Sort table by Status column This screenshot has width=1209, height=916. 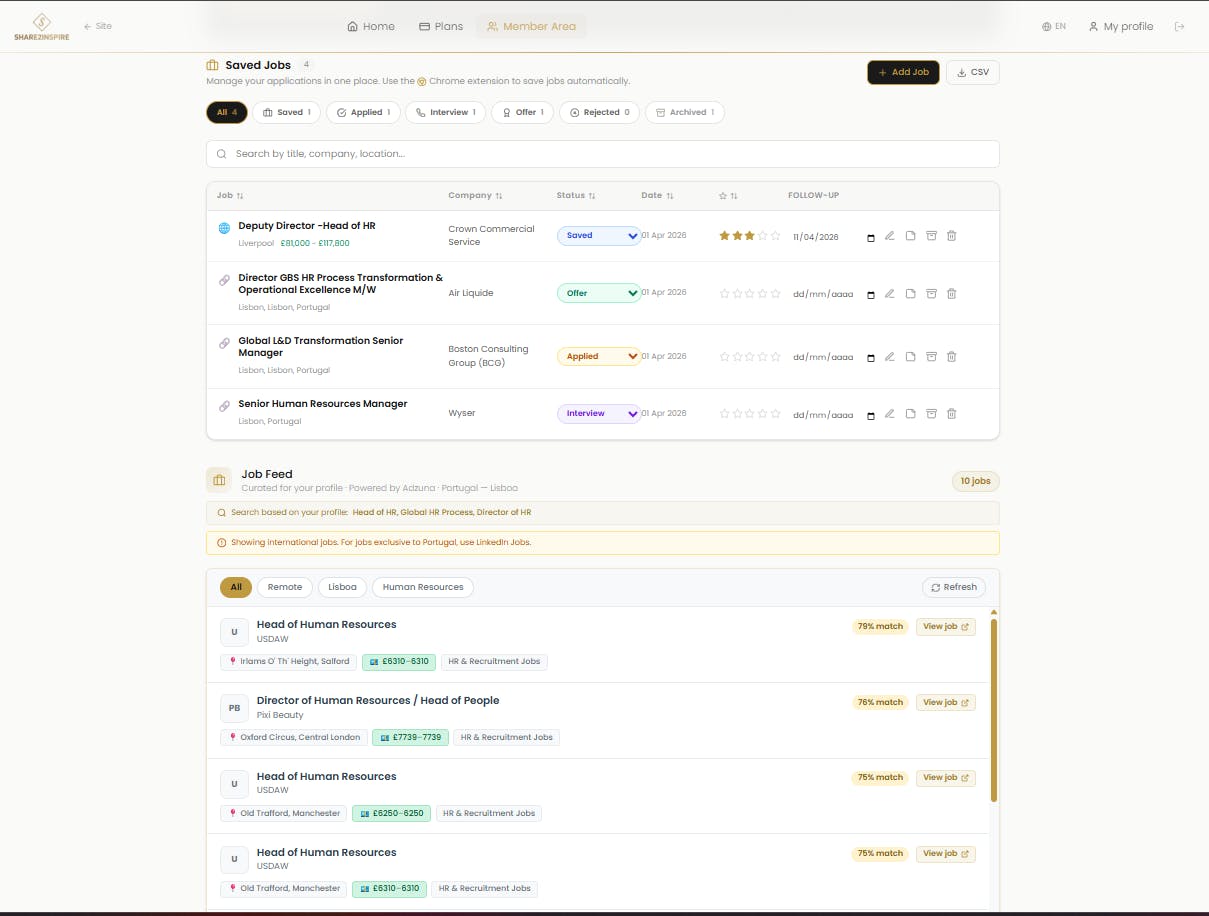[576, 195]
